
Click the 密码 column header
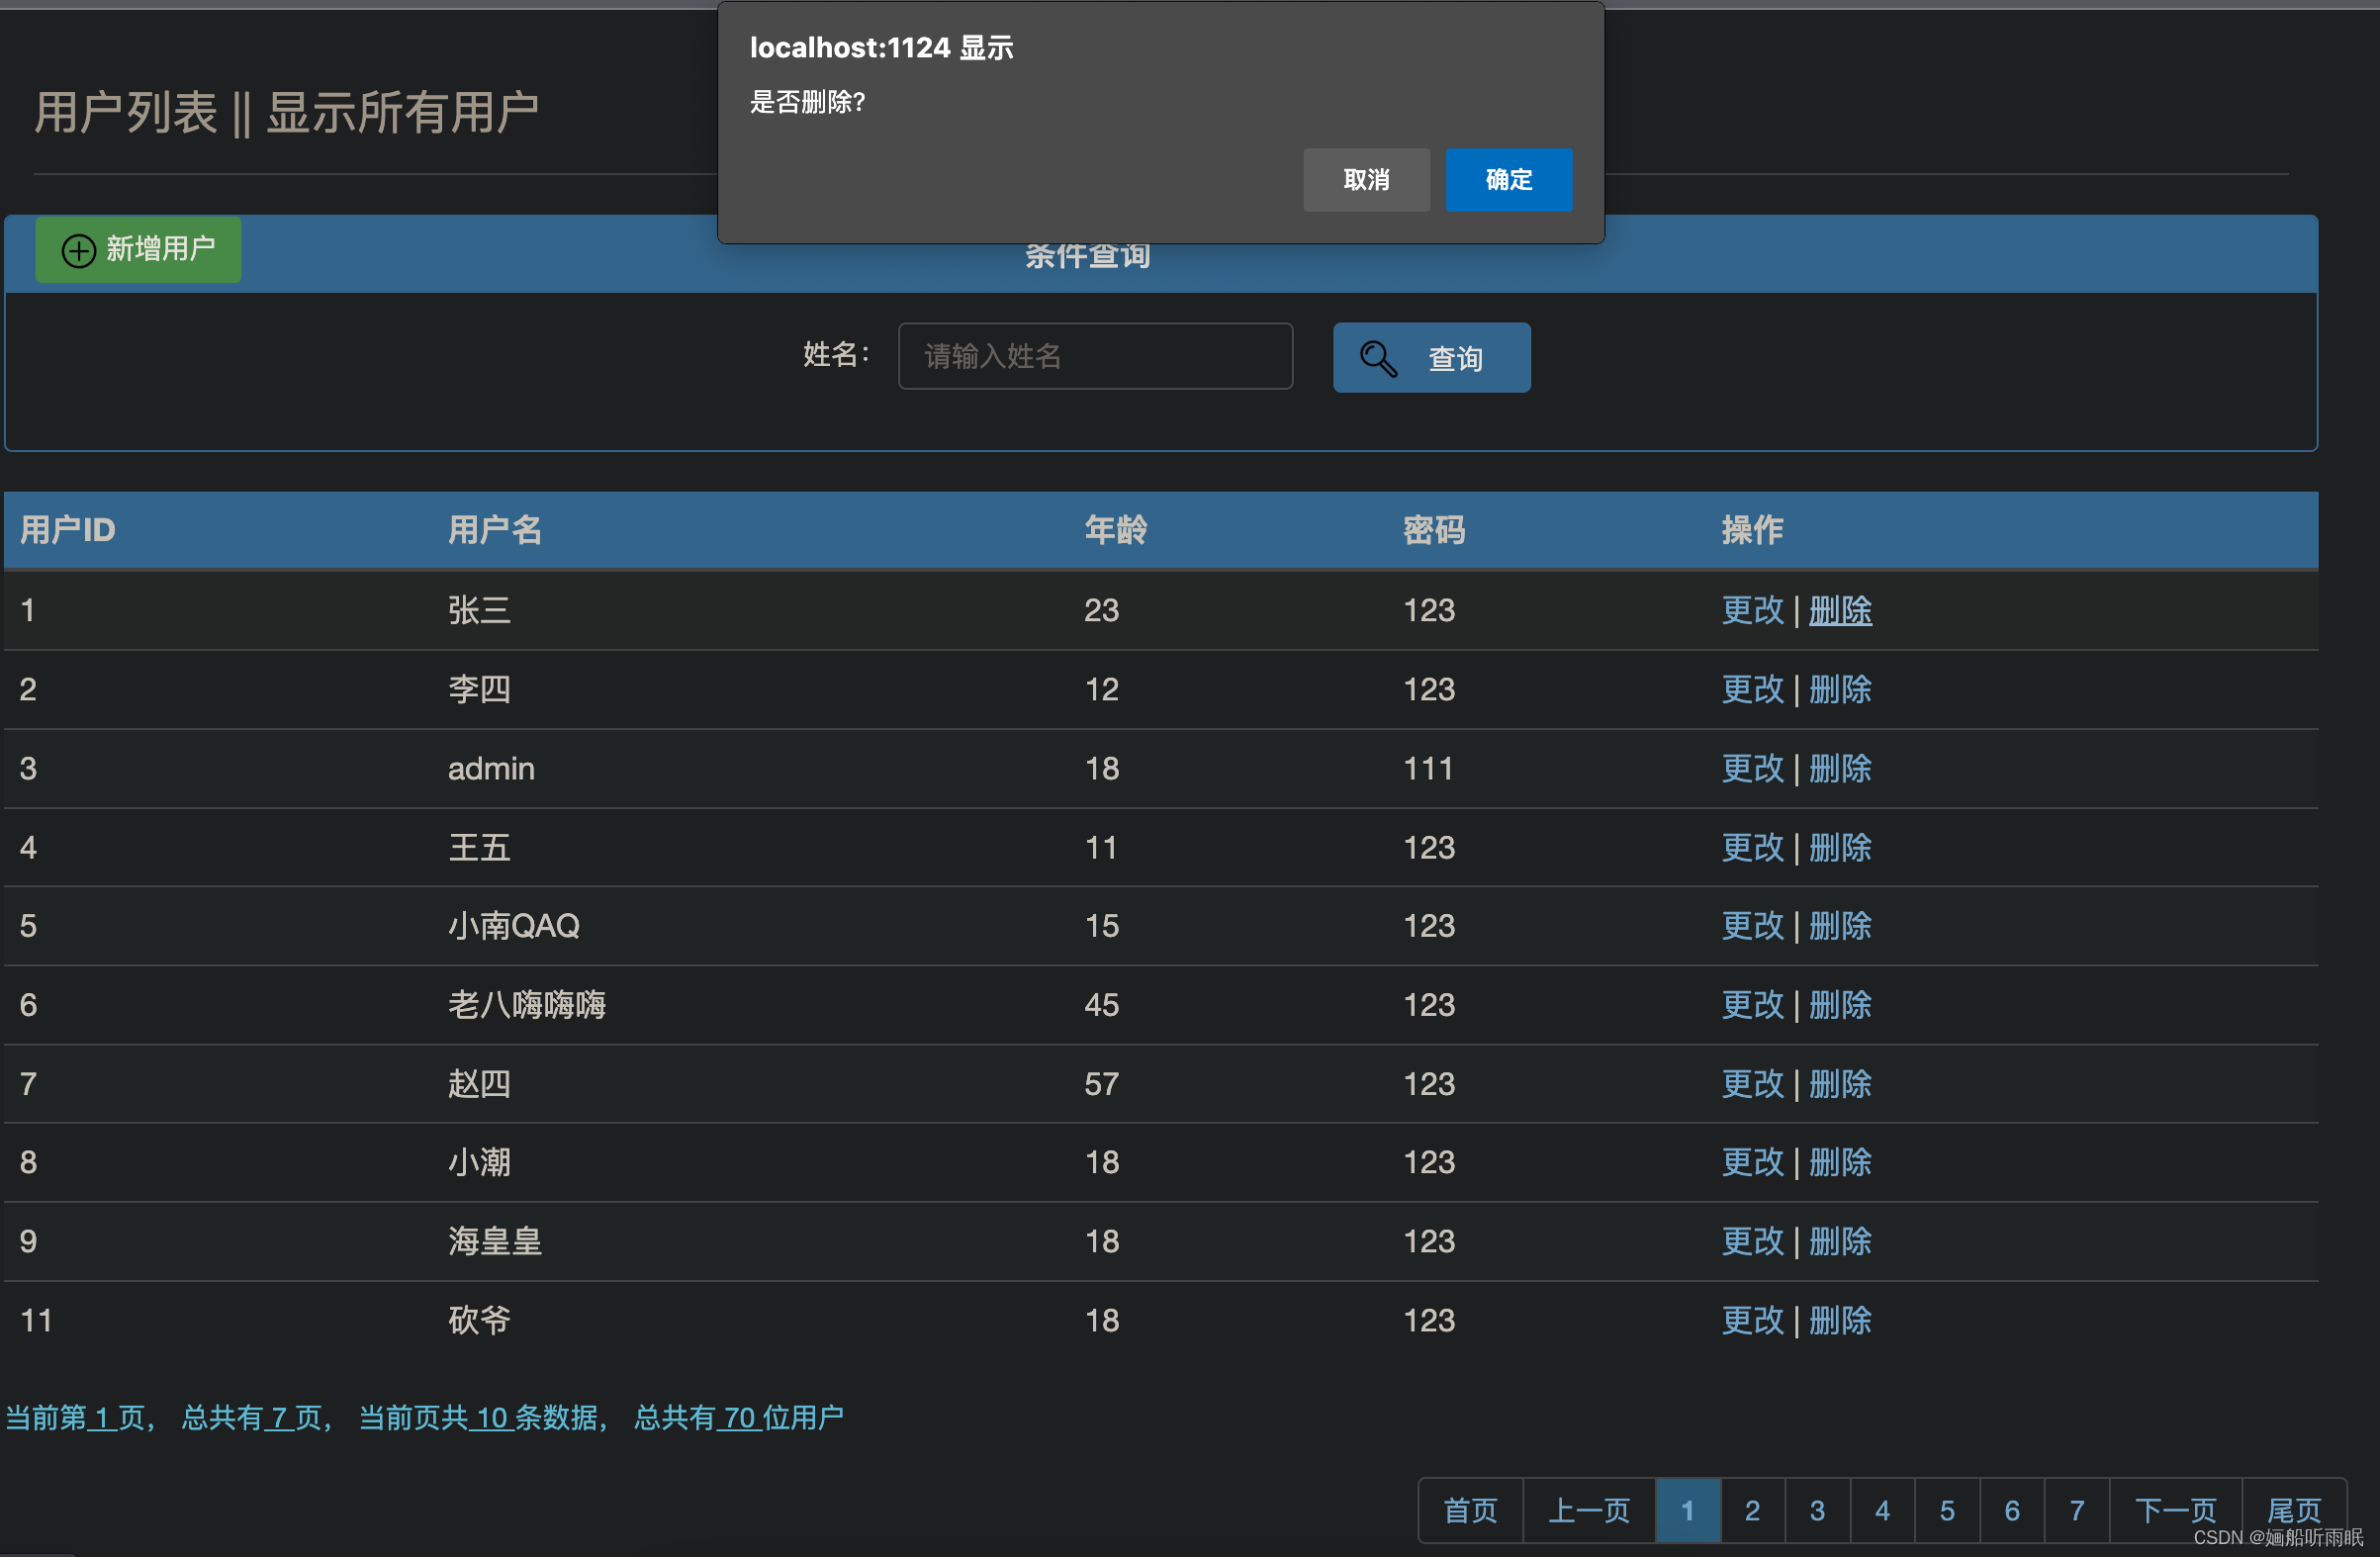click(1434, 529)
